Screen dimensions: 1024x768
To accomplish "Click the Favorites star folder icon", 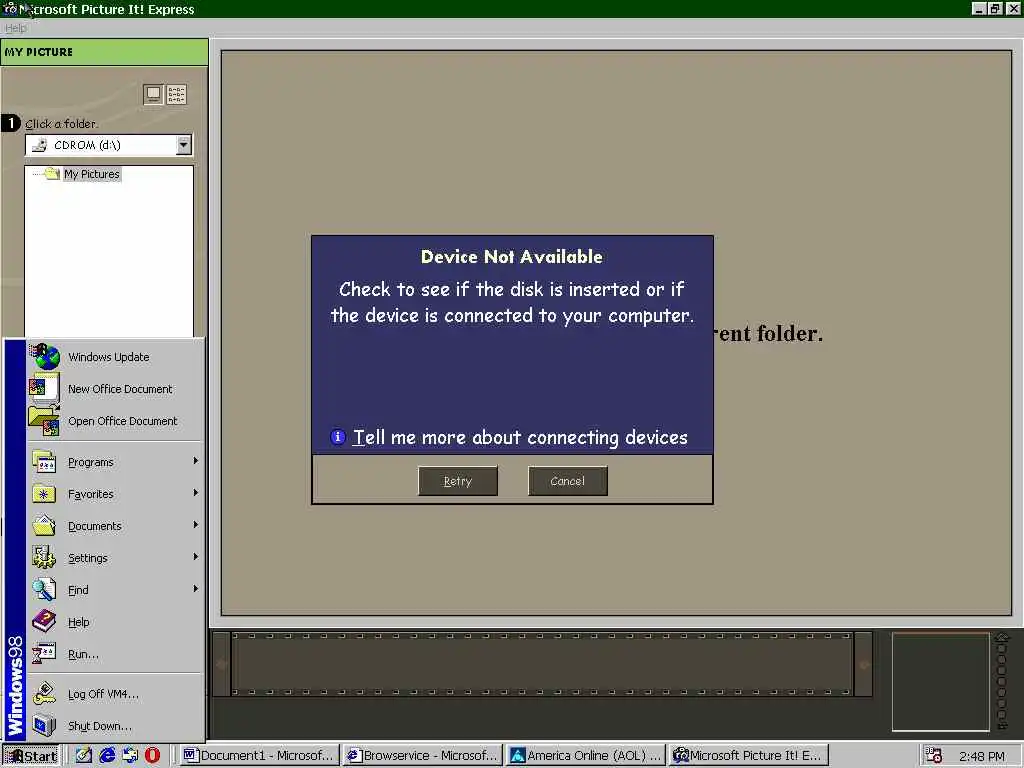I will coord(44,494).
